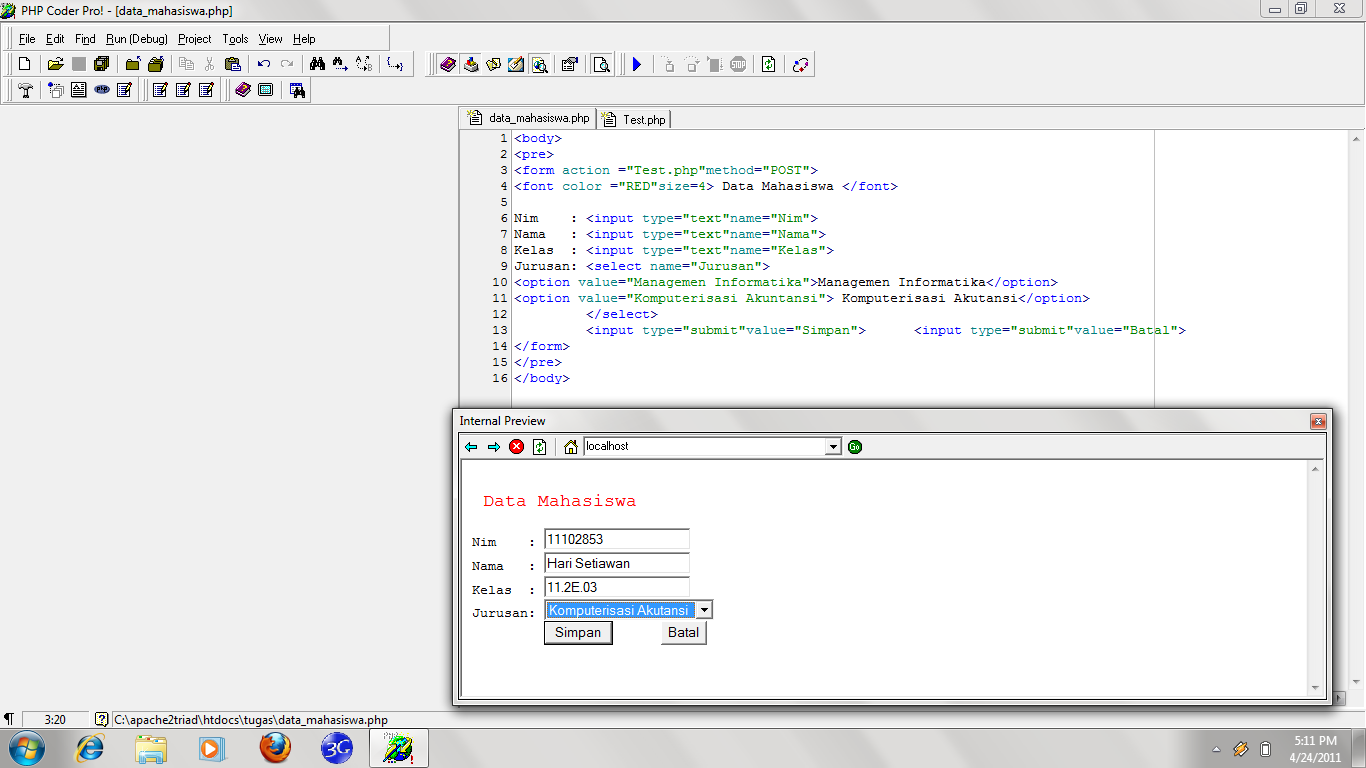Open Internet Explorer from the taskbar
This screenshot has height=768, width=1366.
pos(89,748)
